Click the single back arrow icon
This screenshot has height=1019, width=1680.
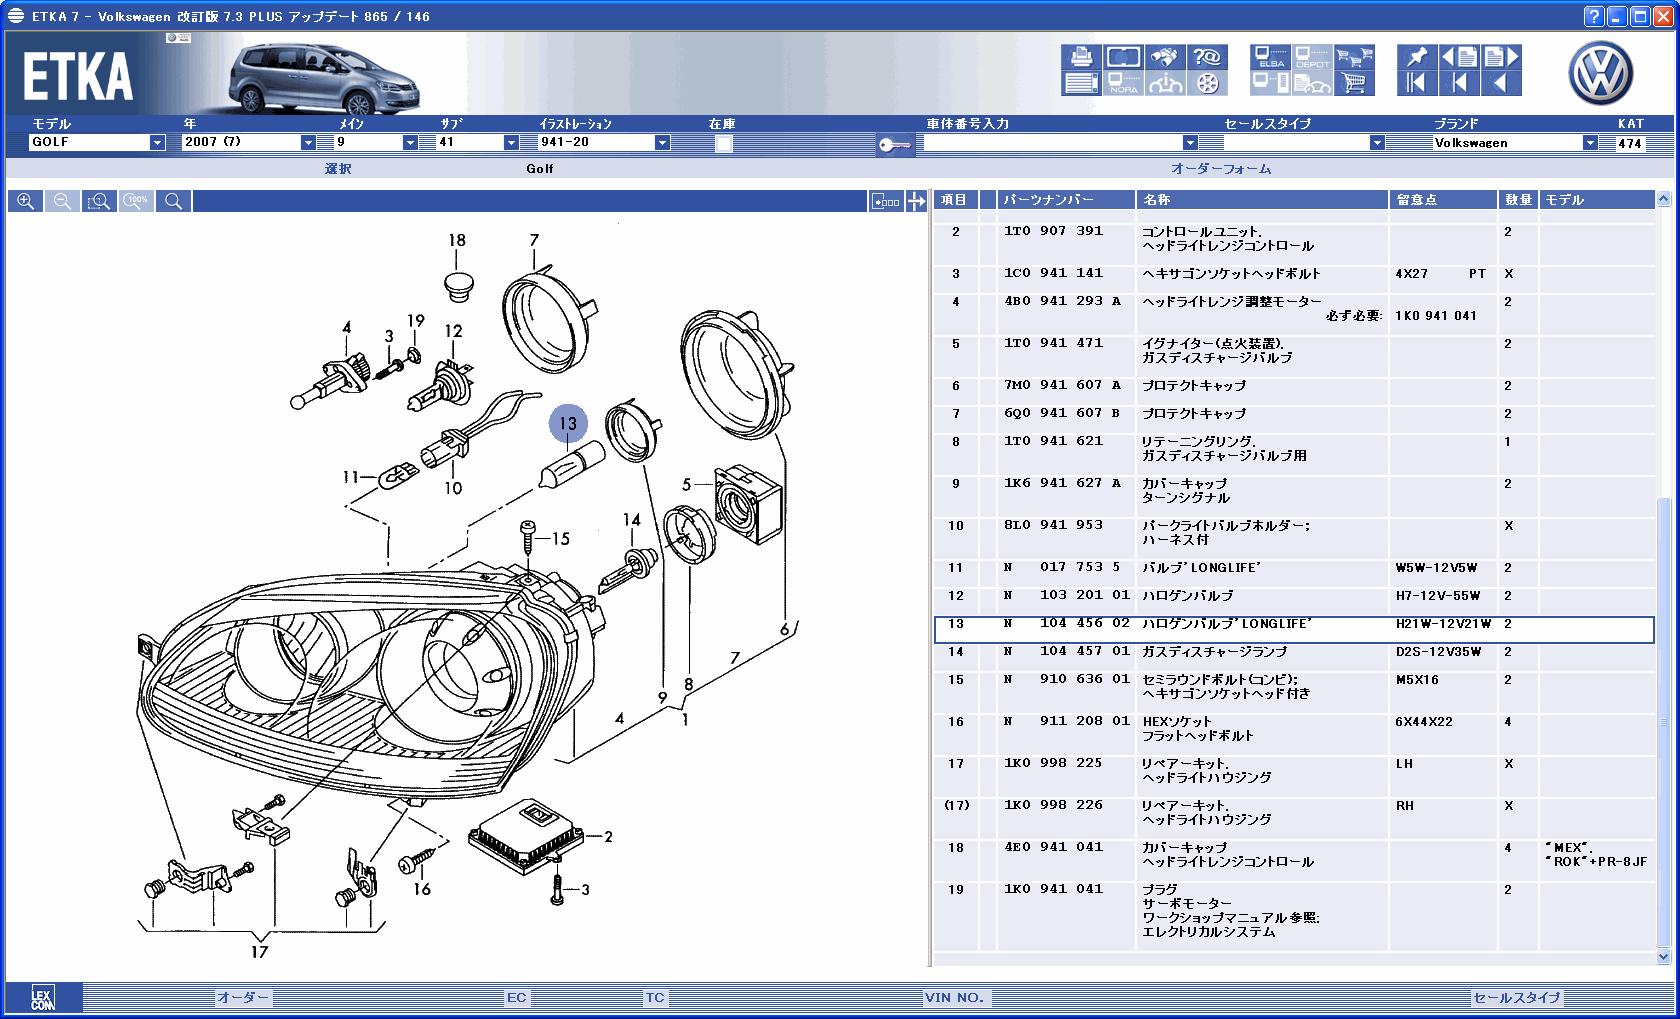coord(1502,83)
